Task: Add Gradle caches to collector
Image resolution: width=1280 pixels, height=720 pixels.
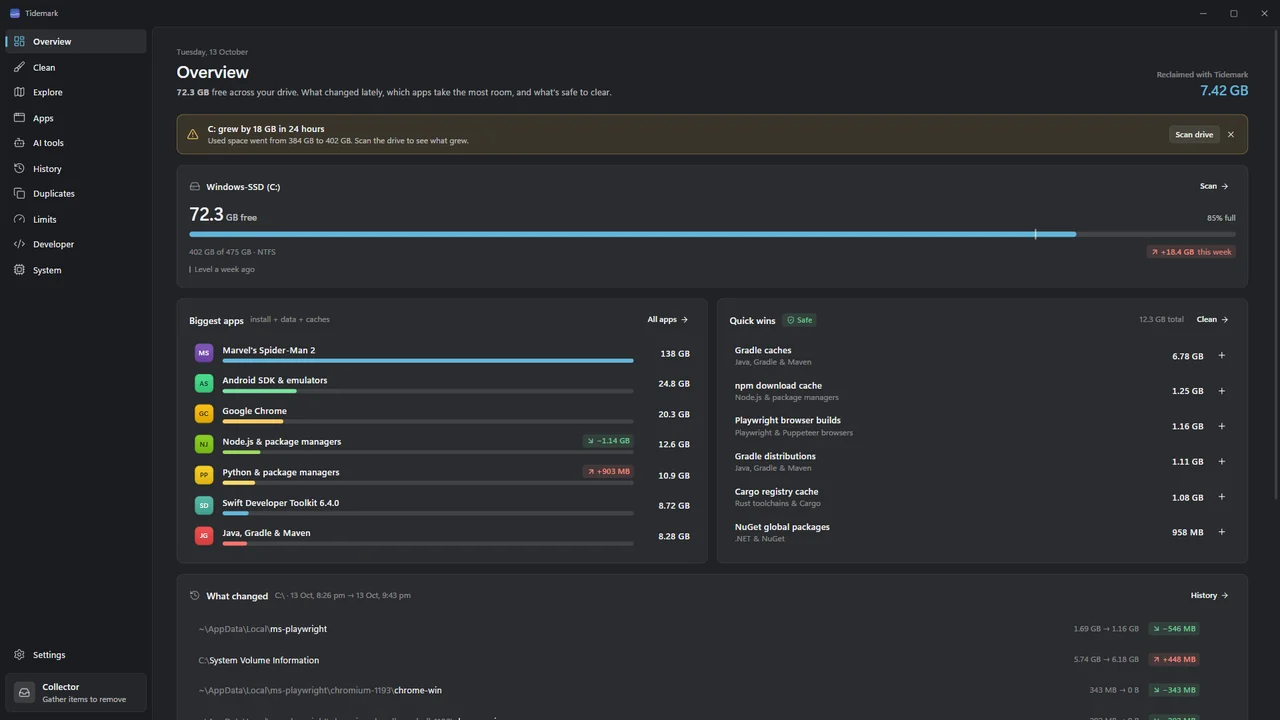Action: (1221, 356)
